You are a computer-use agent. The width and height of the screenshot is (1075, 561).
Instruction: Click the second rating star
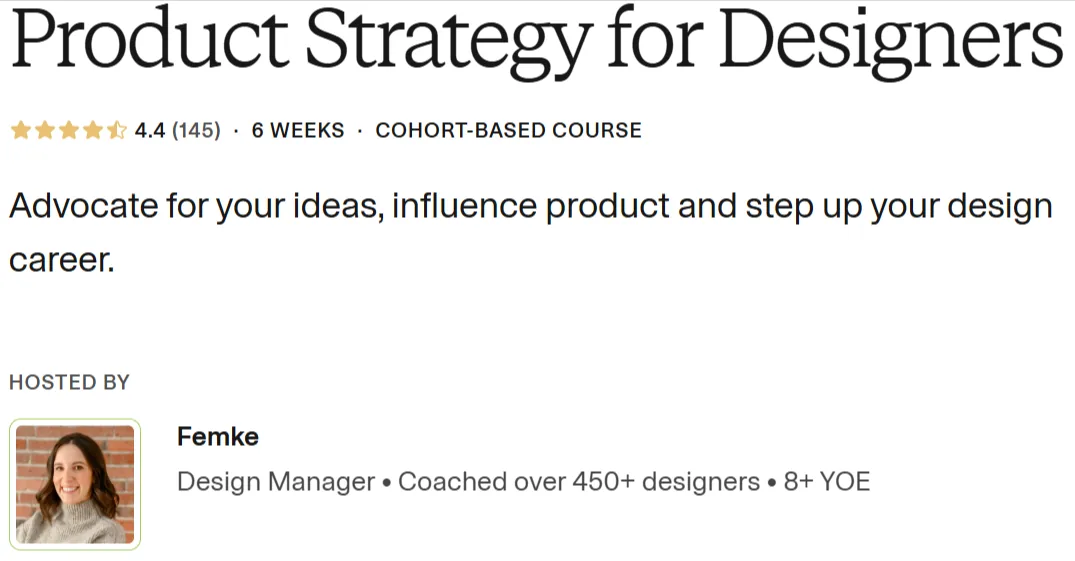pyautogui.click(x=45, y=130)
